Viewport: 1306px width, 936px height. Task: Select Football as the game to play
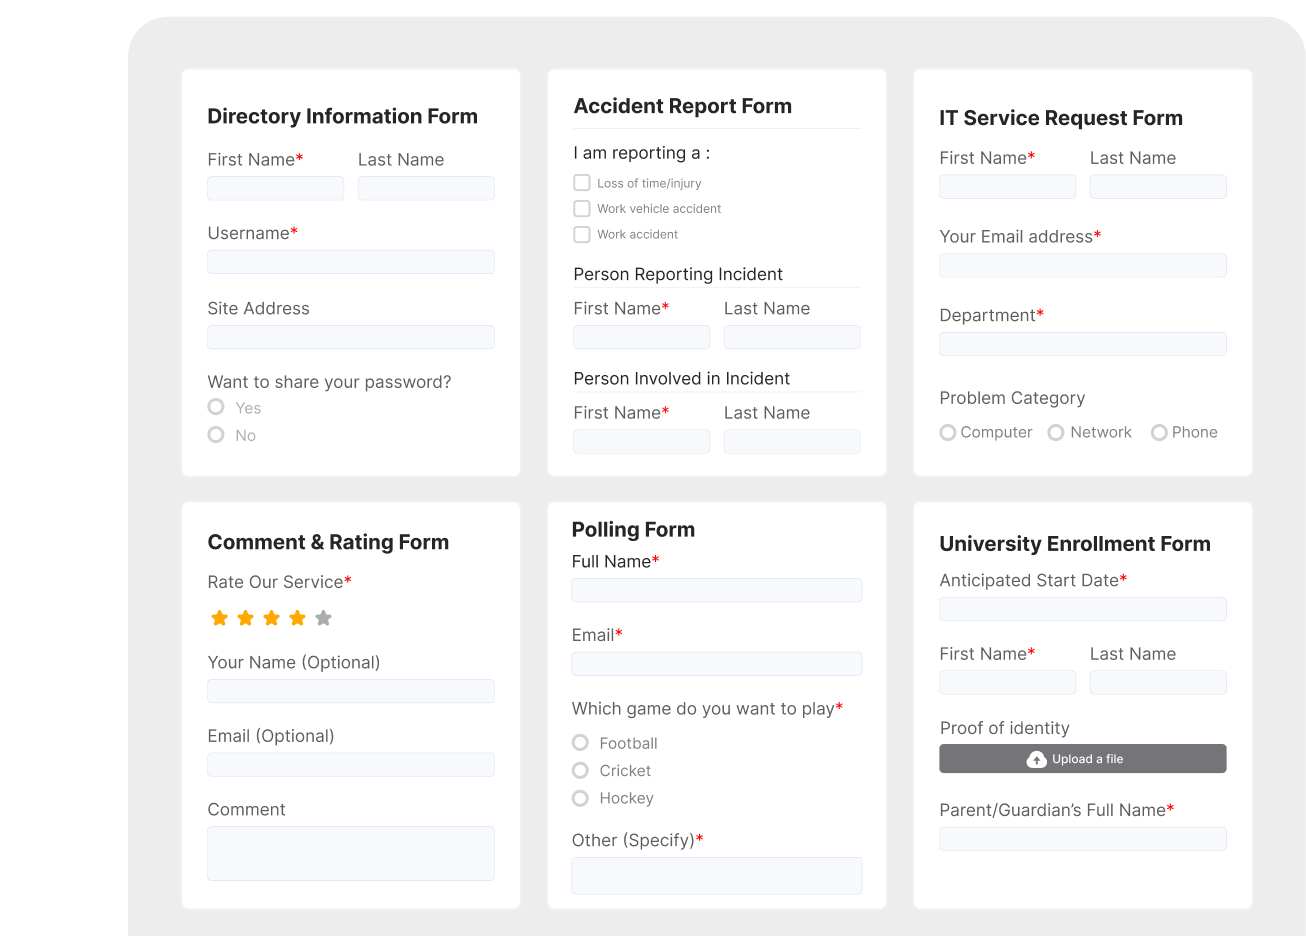(x=580, y=743)
